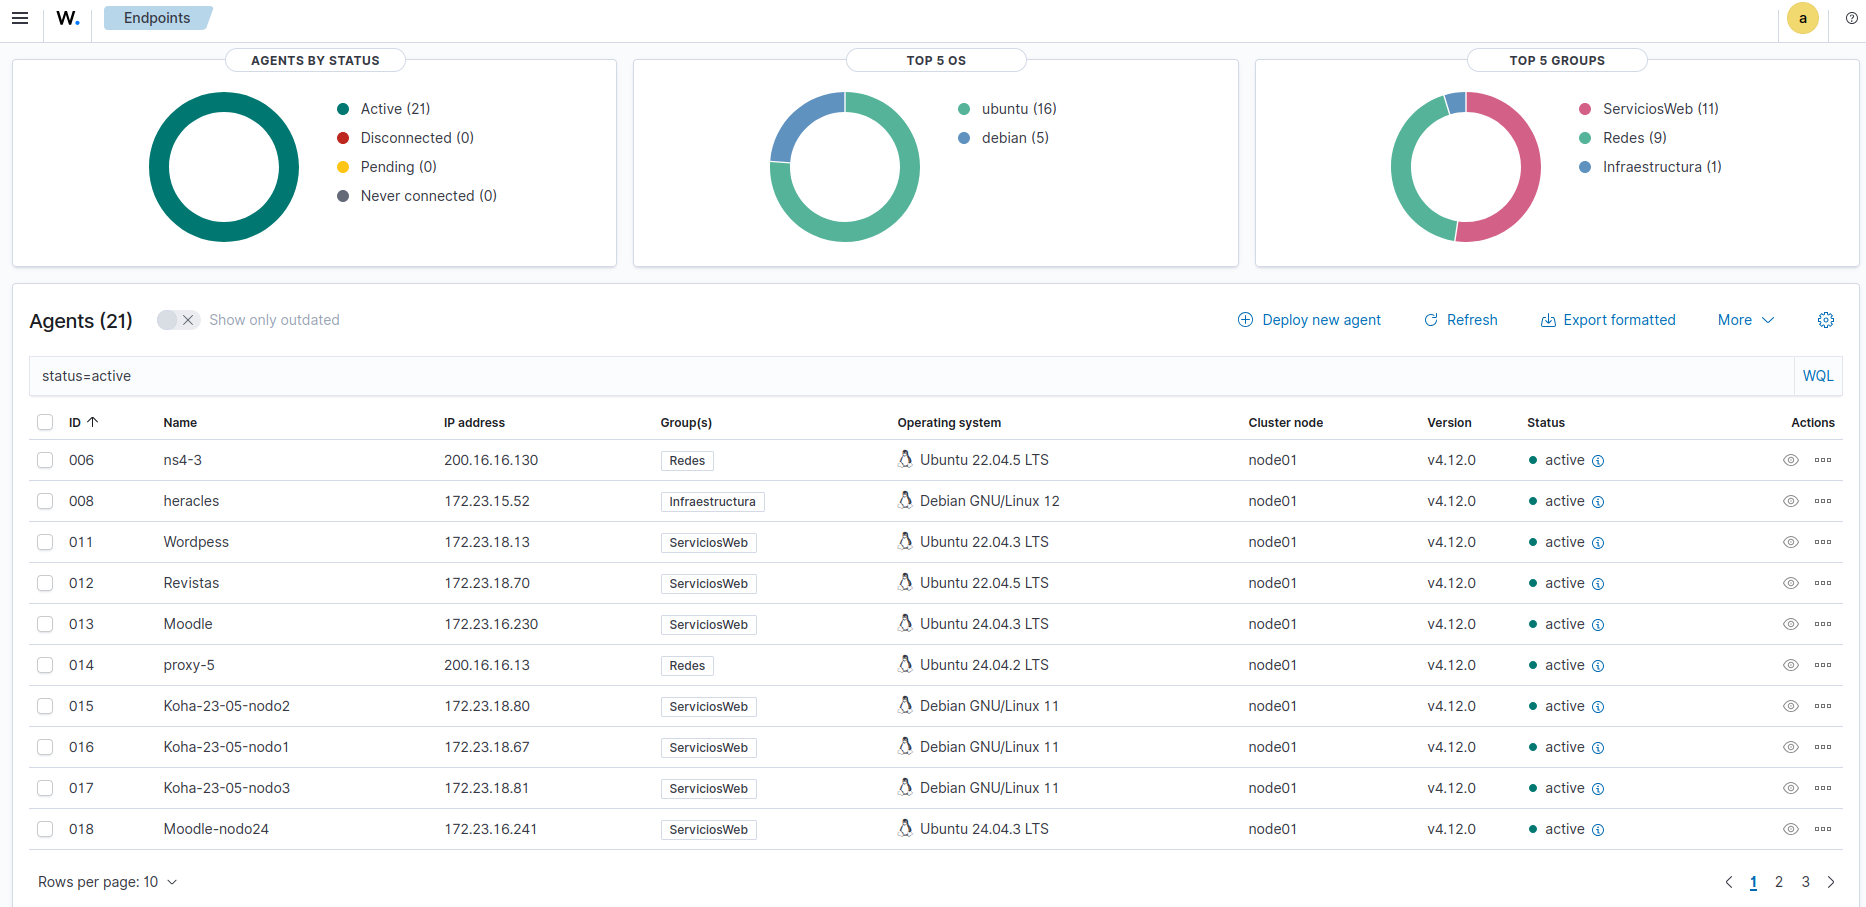Open more actions for agent proxy-5
This screenshot has height=907, width=1866.
click(1823, 665)
